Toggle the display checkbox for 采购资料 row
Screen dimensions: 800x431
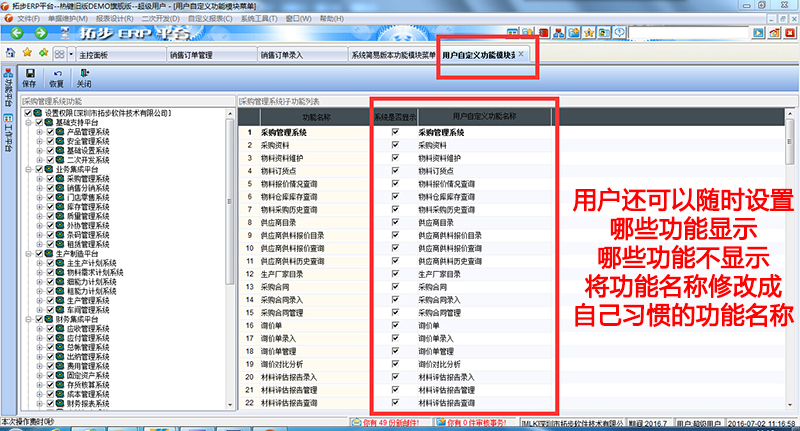(396, 145)
